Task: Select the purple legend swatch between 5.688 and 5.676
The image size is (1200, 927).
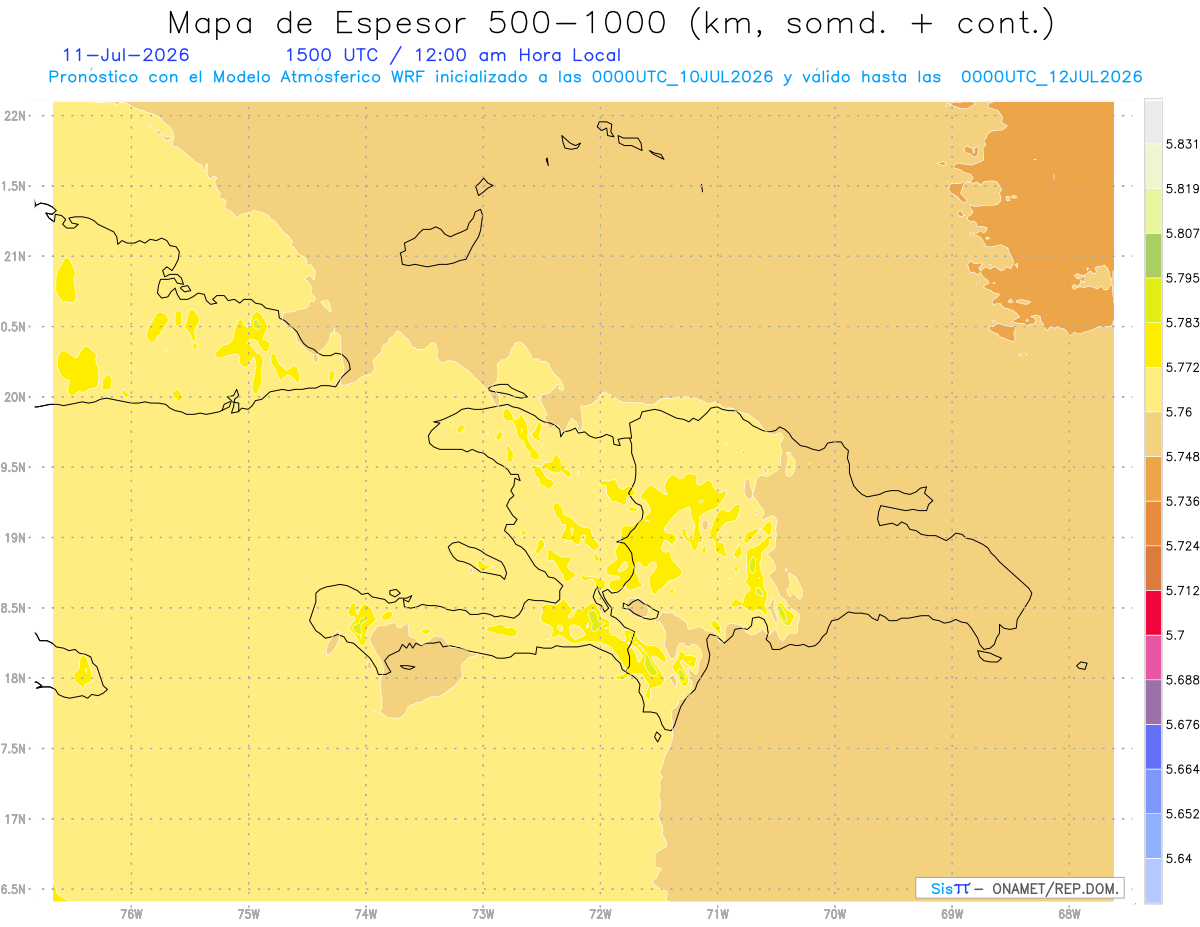Action: click(1153, 702)
